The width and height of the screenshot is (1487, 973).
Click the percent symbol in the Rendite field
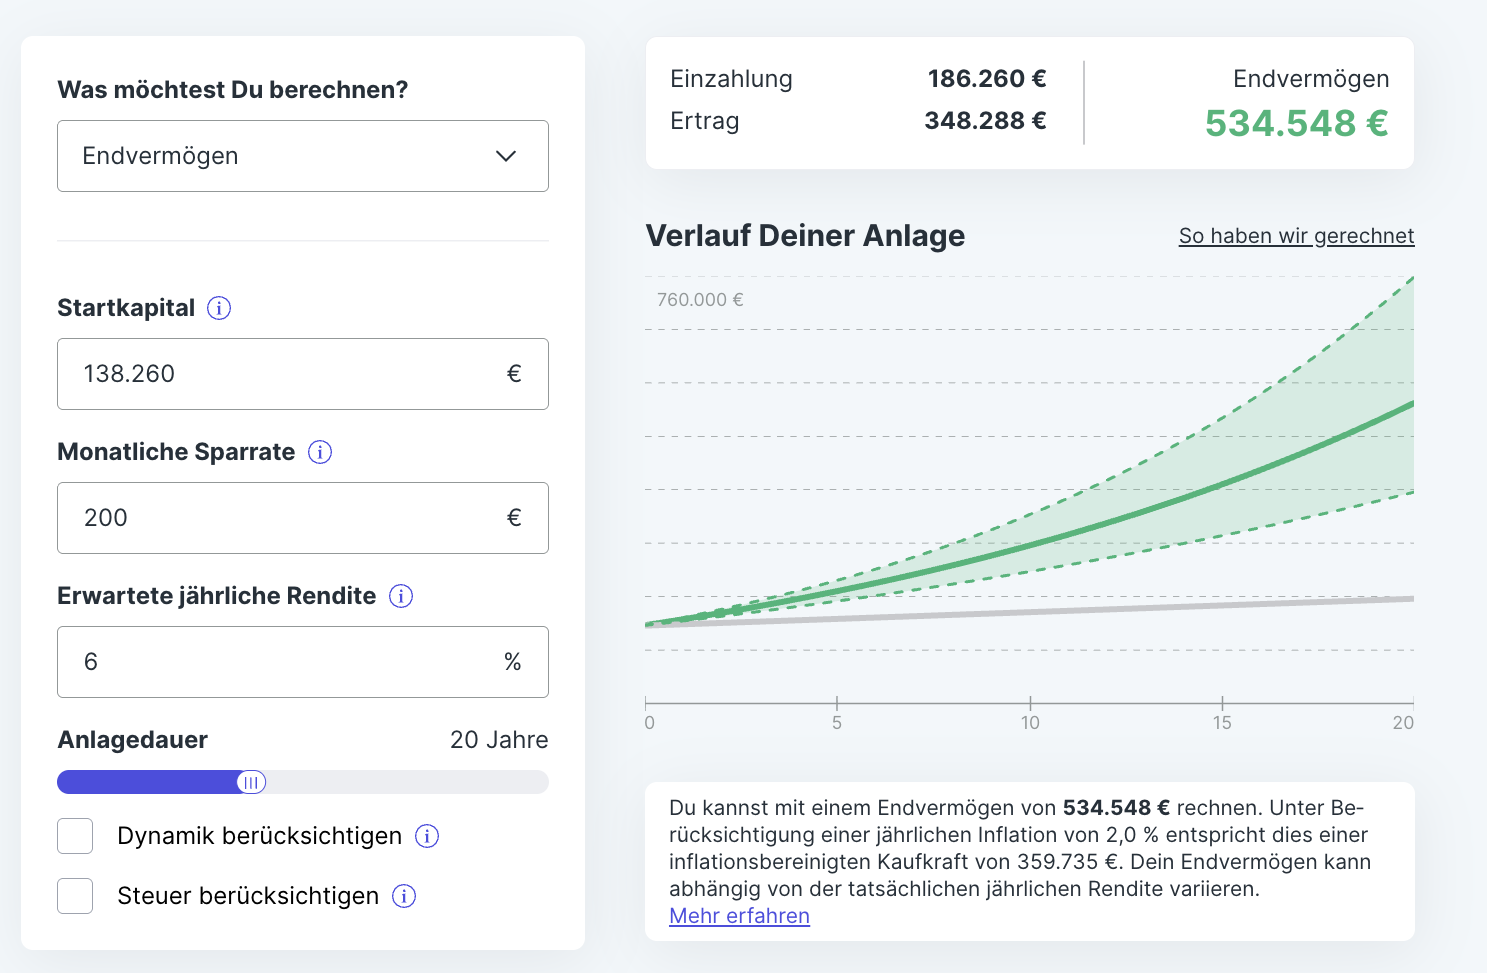(x=513, y=662)
